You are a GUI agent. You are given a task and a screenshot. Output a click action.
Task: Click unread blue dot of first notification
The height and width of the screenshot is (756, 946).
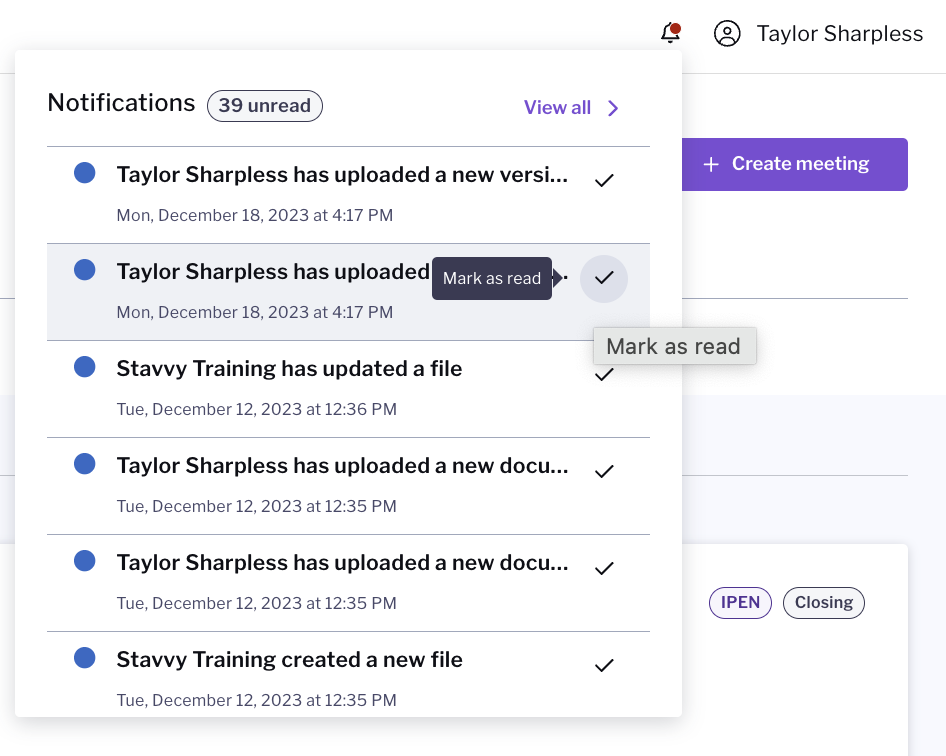(x=84, y=173)
